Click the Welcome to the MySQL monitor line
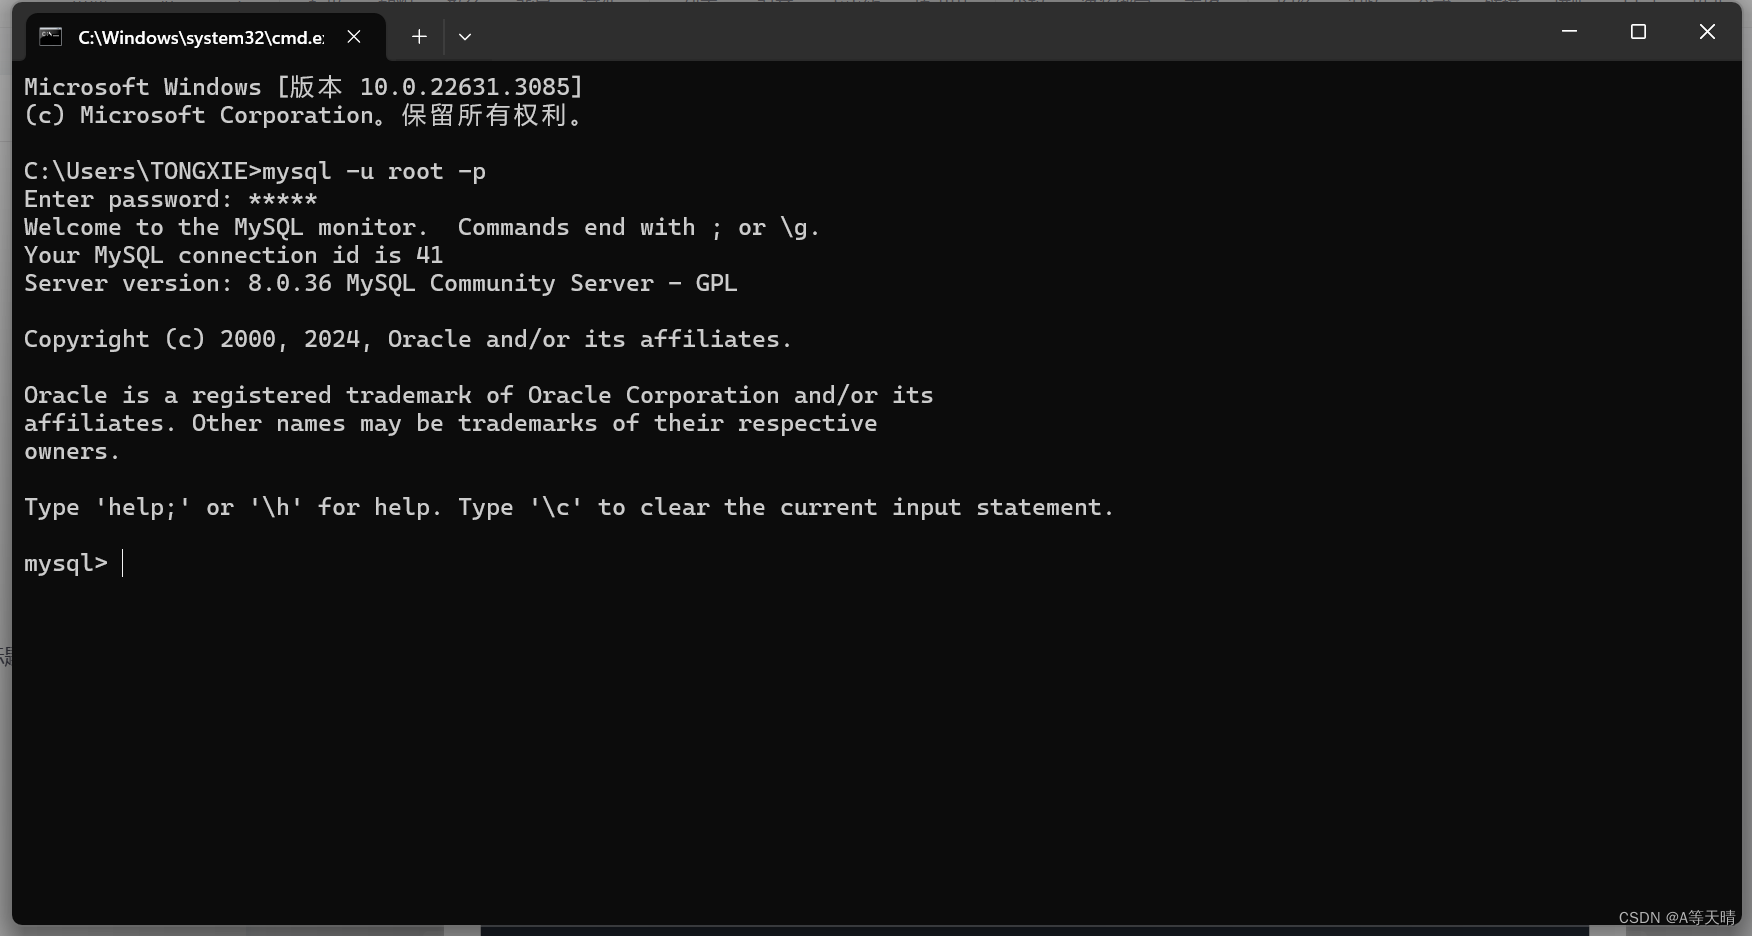The image size is (1752, 936). [x=421, y=227]
